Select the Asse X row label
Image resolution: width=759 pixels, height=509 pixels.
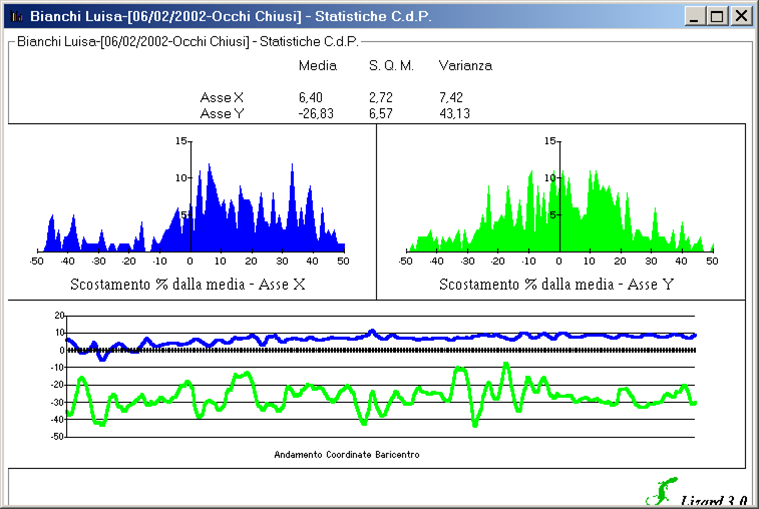pyautogui.click(x=222, y=98)
